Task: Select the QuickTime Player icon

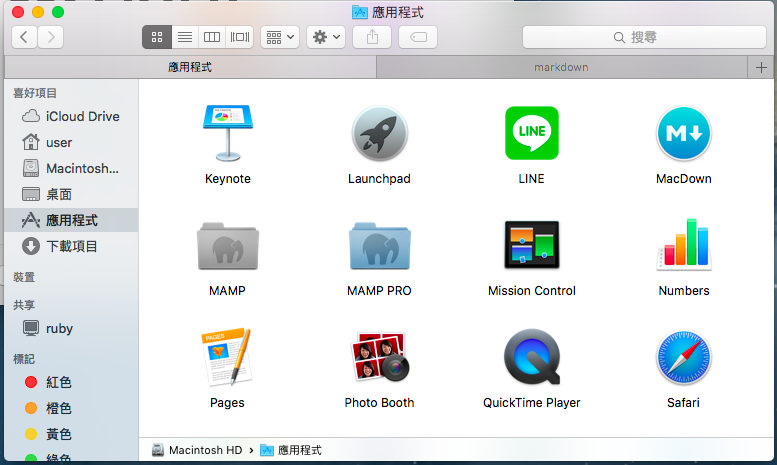Action: pyautogui.click(x=532, y=357)
